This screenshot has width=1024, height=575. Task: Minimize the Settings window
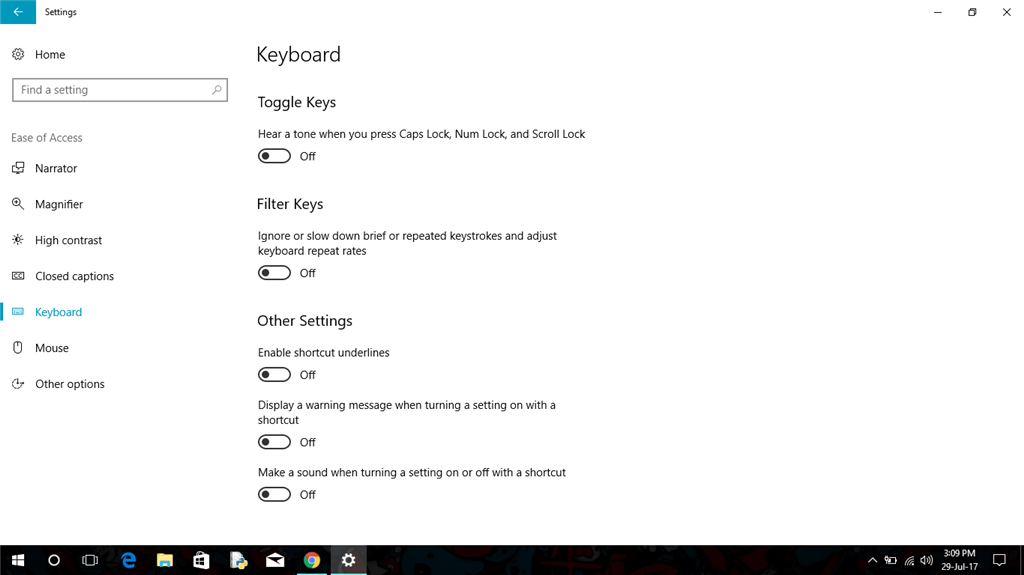938,12
